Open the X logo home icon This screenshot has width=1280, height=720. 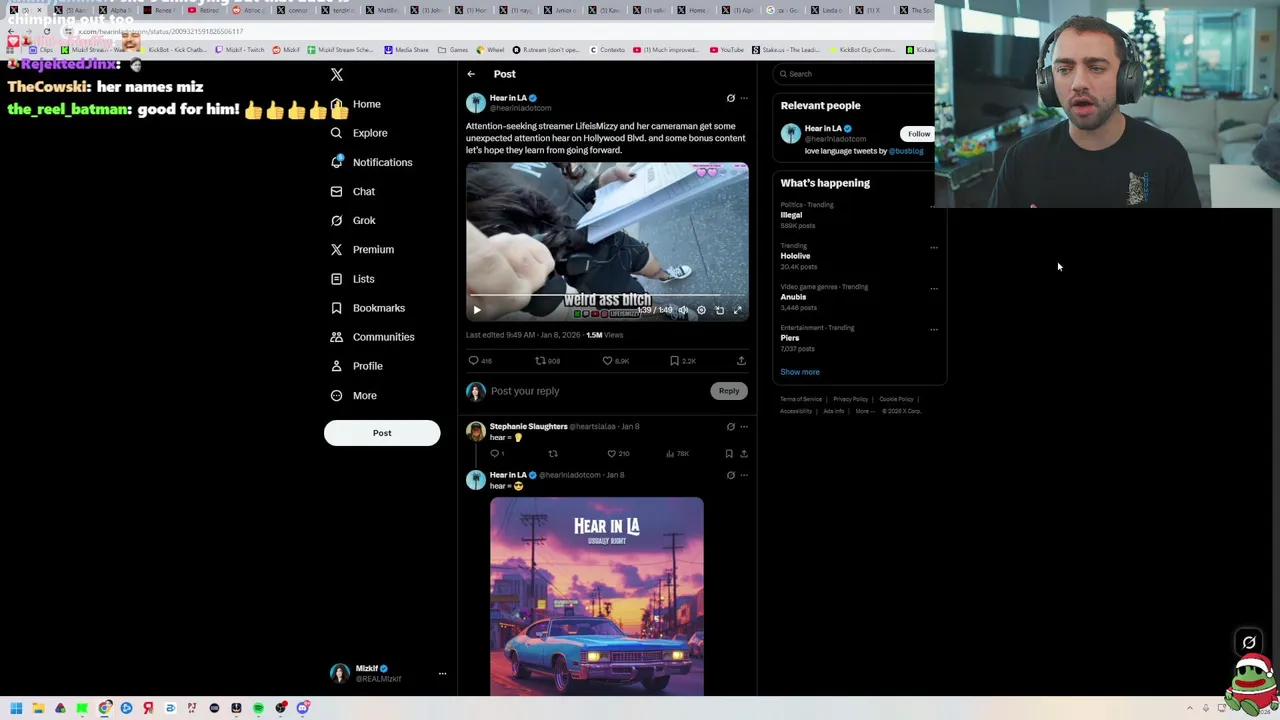(337, 75)
